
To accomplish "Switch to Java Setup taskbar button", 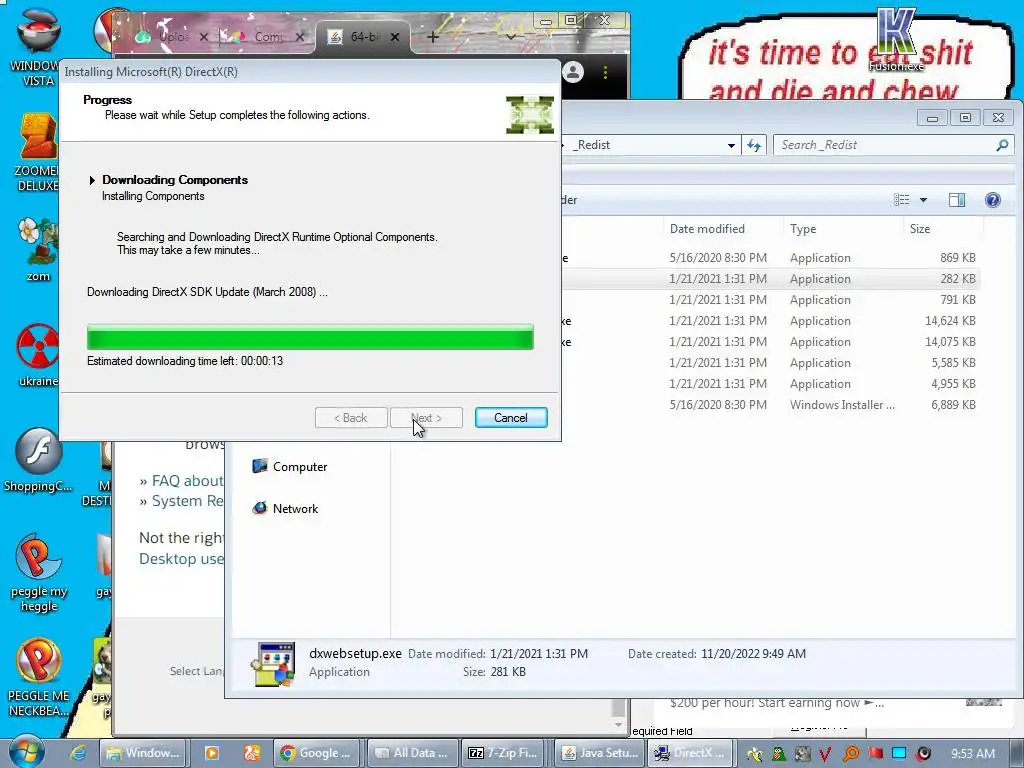I will [600, 753].
